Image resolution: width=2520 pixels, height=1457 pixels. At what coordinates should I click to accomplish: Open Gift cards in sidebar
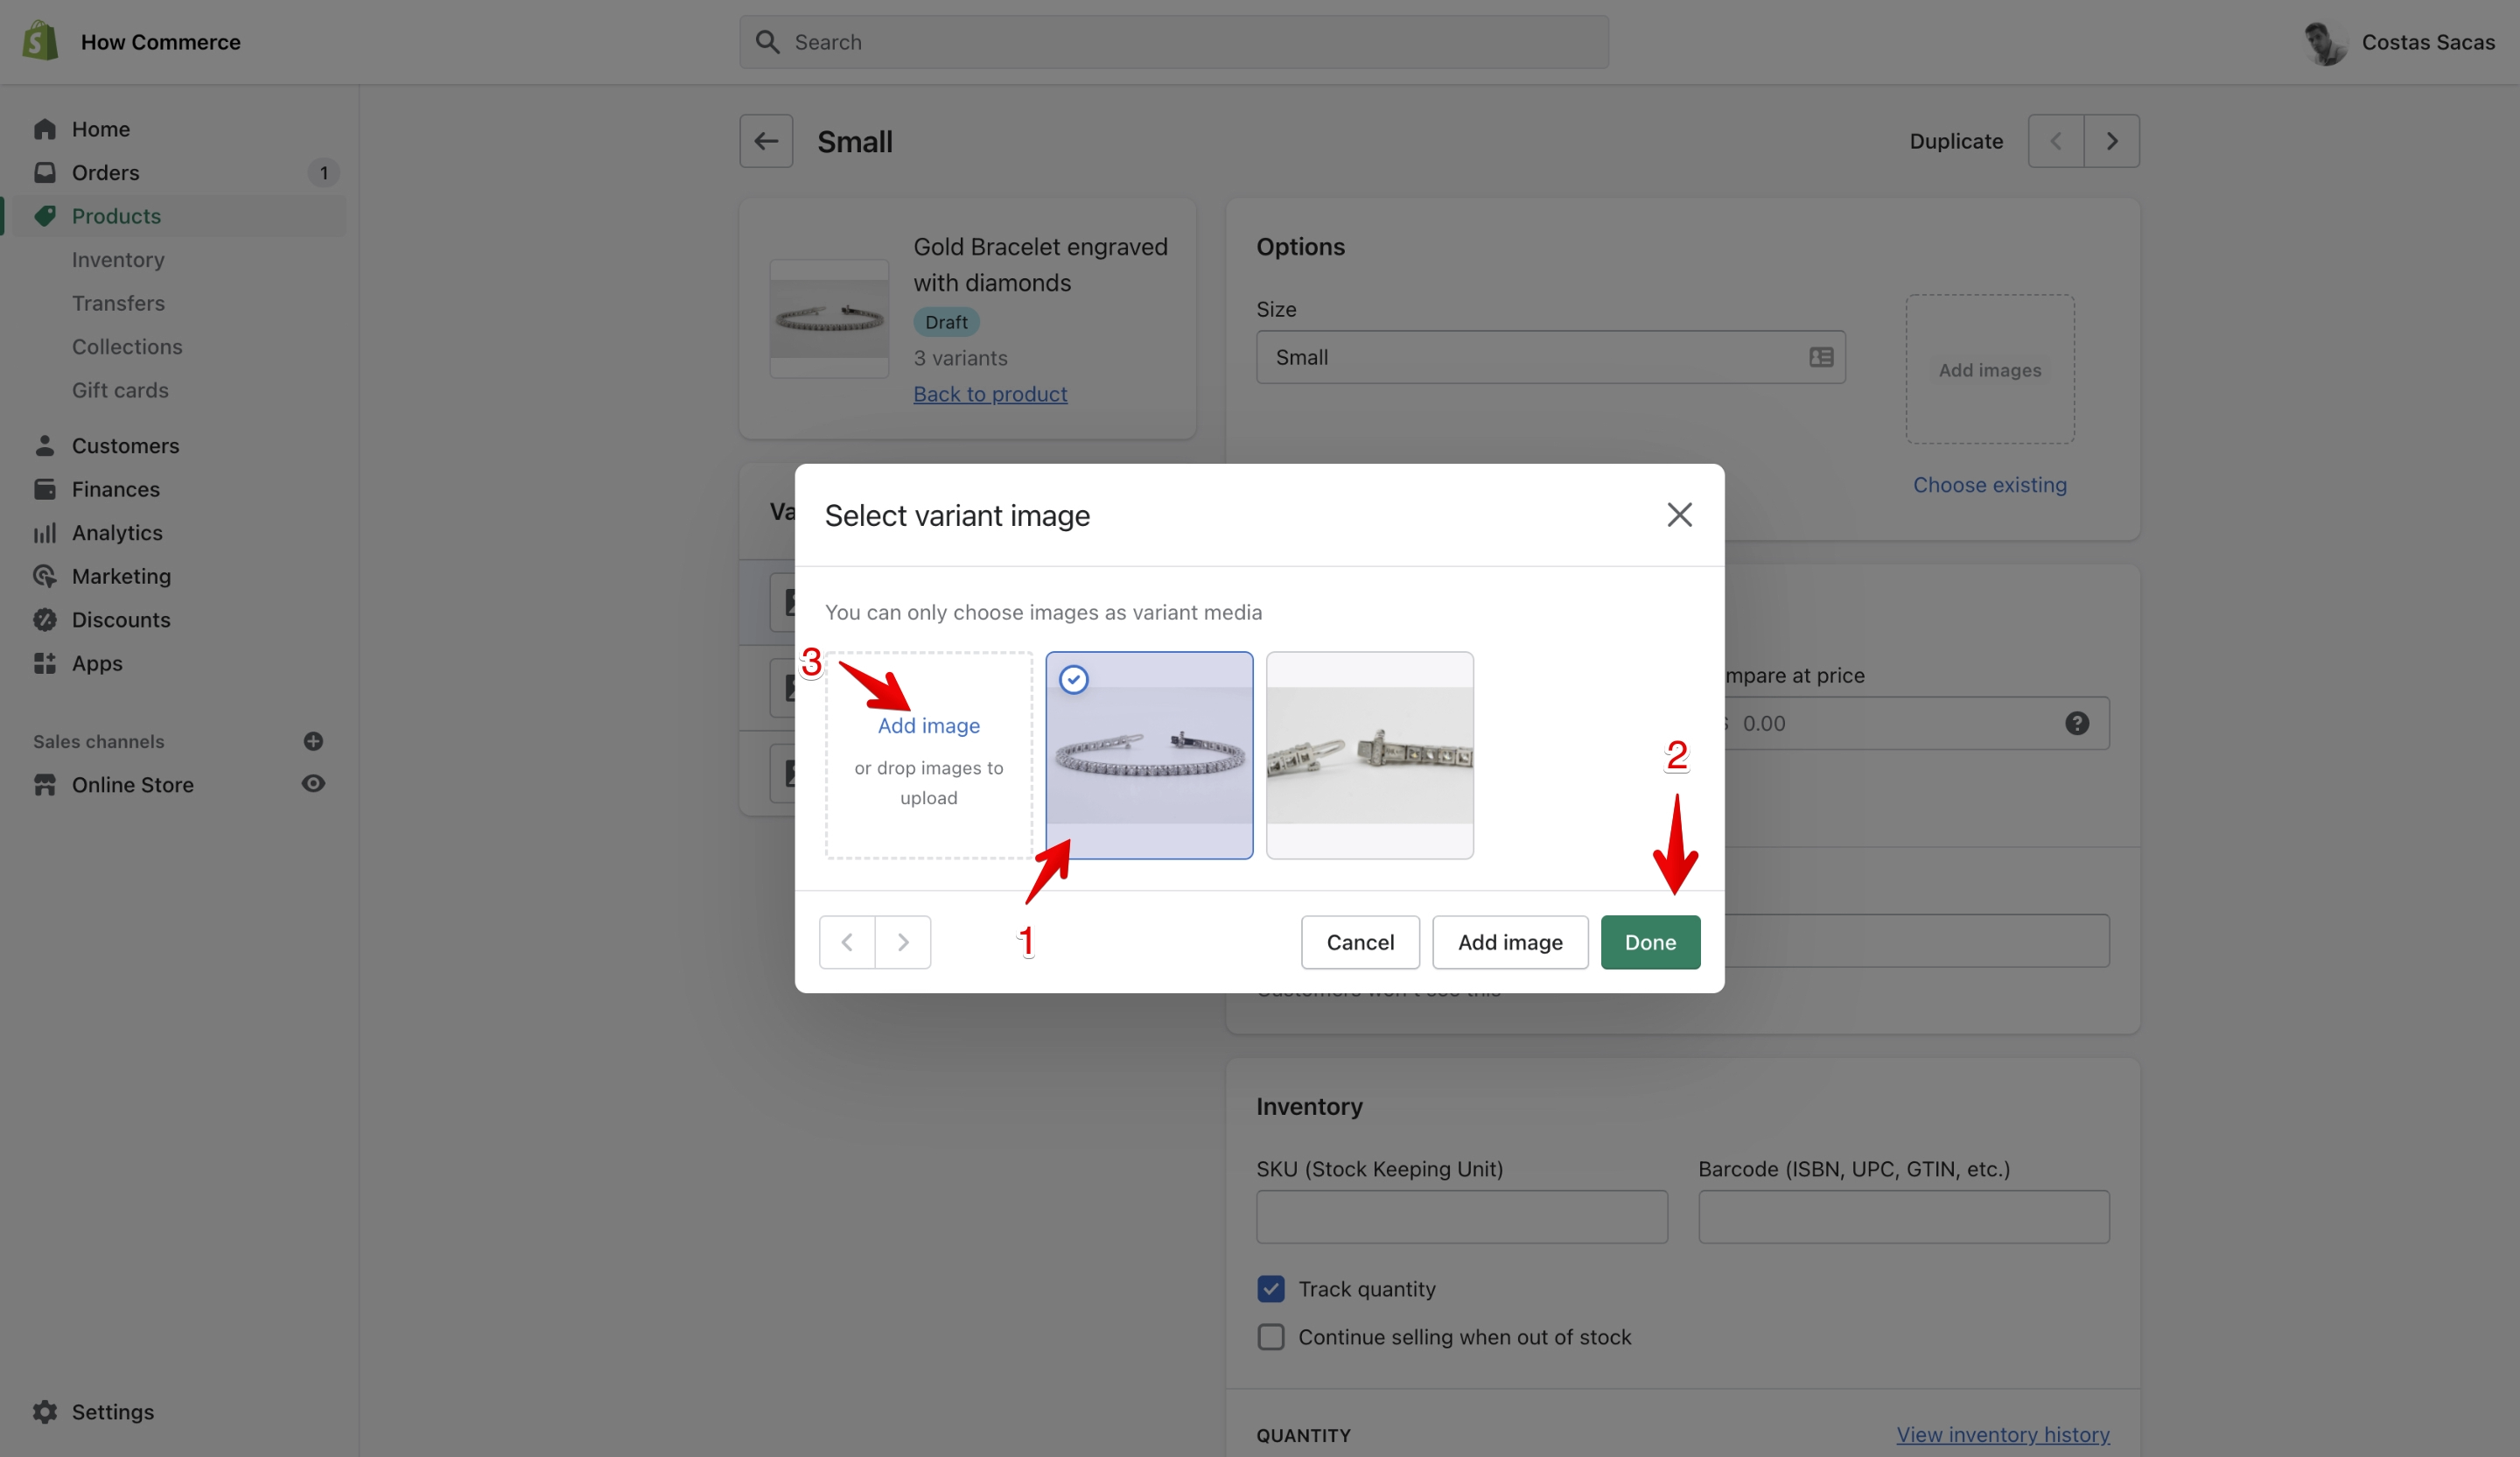click(120, 390)
